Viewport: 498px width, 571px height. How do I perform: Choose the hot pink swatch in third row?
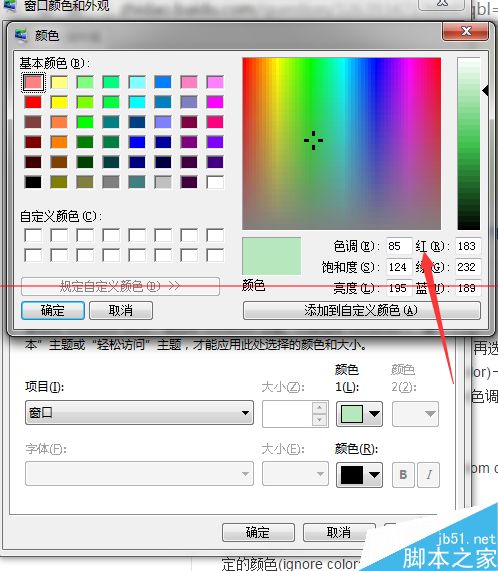pyautogui.click(x=215, y=122)
